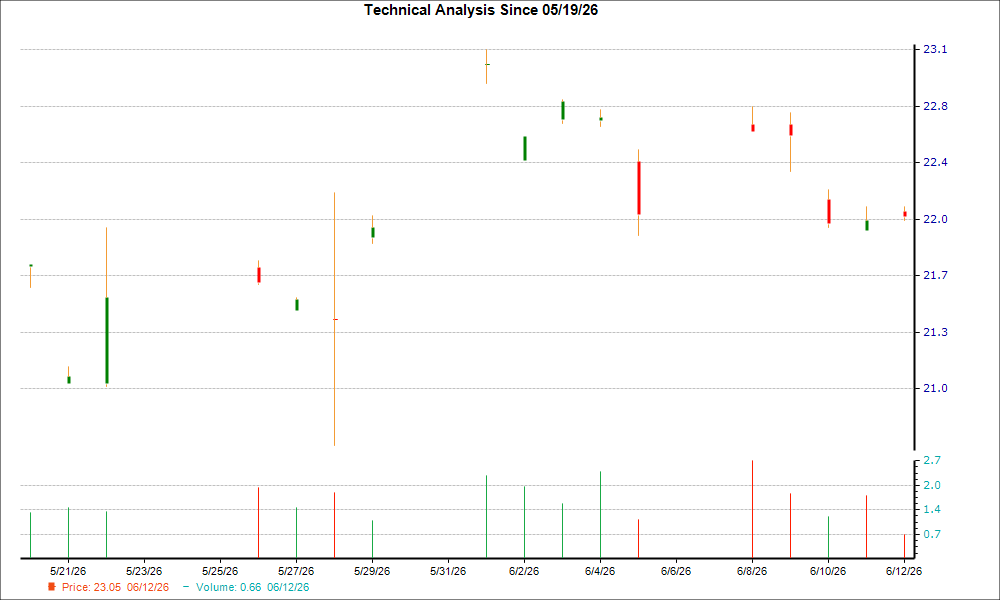The image size is (1000, 600).
Task: Select the green candlestick at 5/27/26
Action: pos(297,304)
